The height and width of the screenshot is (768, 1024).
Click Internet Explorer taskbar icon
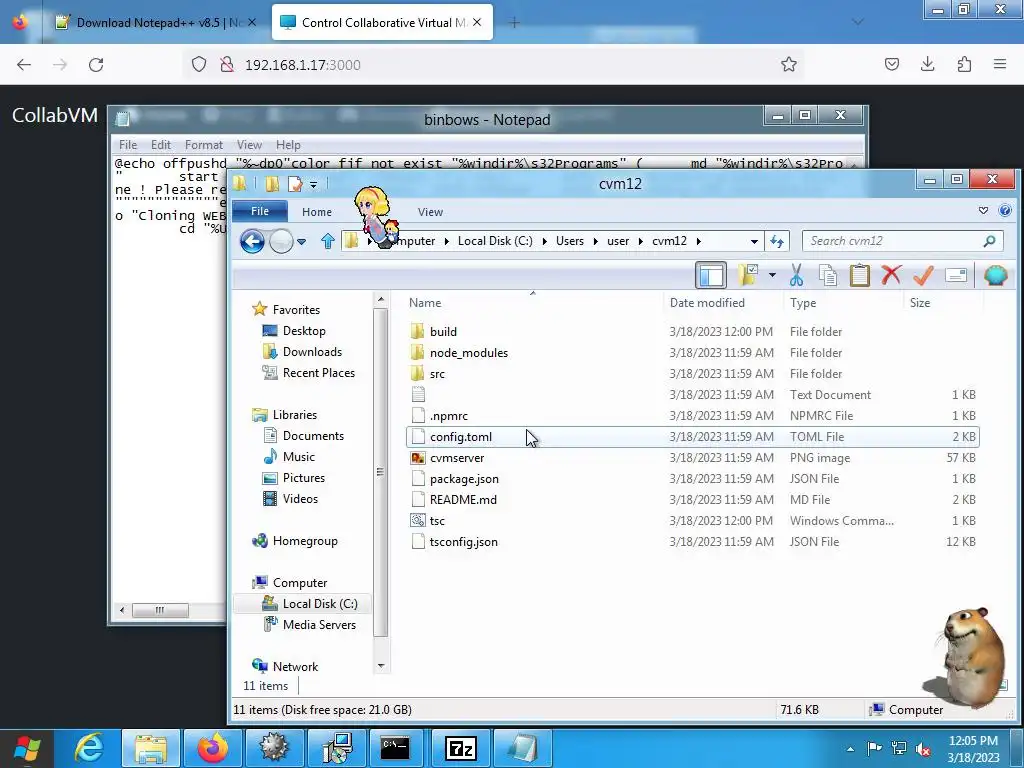pyautogui.click(x=89, y=748)
